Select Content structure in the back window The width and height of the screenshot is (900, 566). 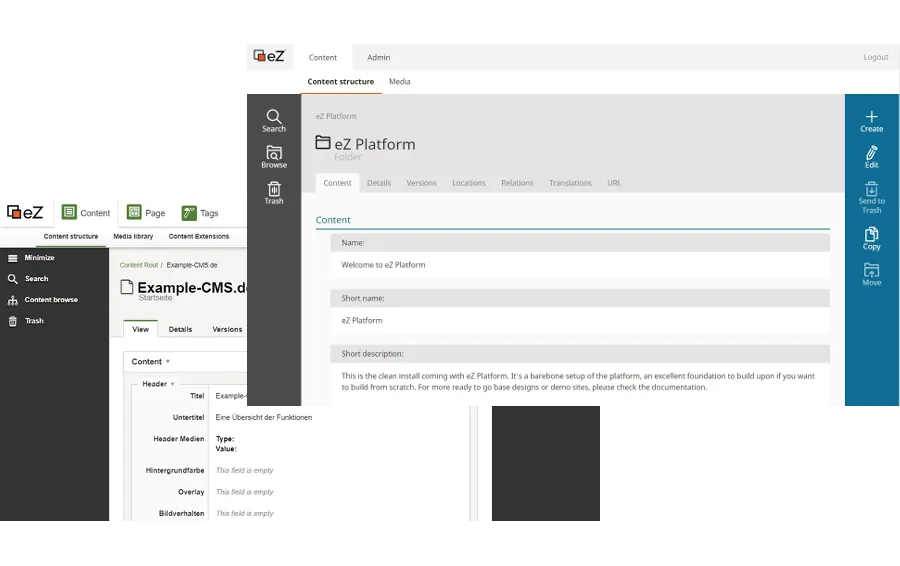click(x=71, y=237)
